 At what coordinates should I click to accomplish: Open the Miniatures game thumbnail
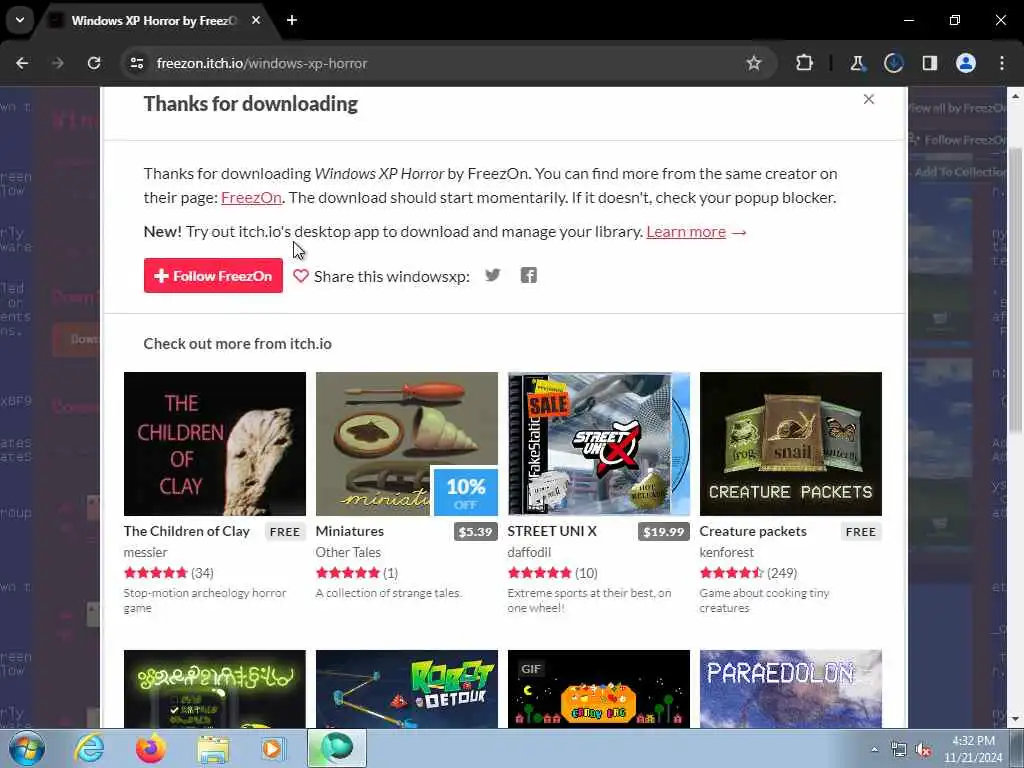pyautogui.click(x=406, y=443)
